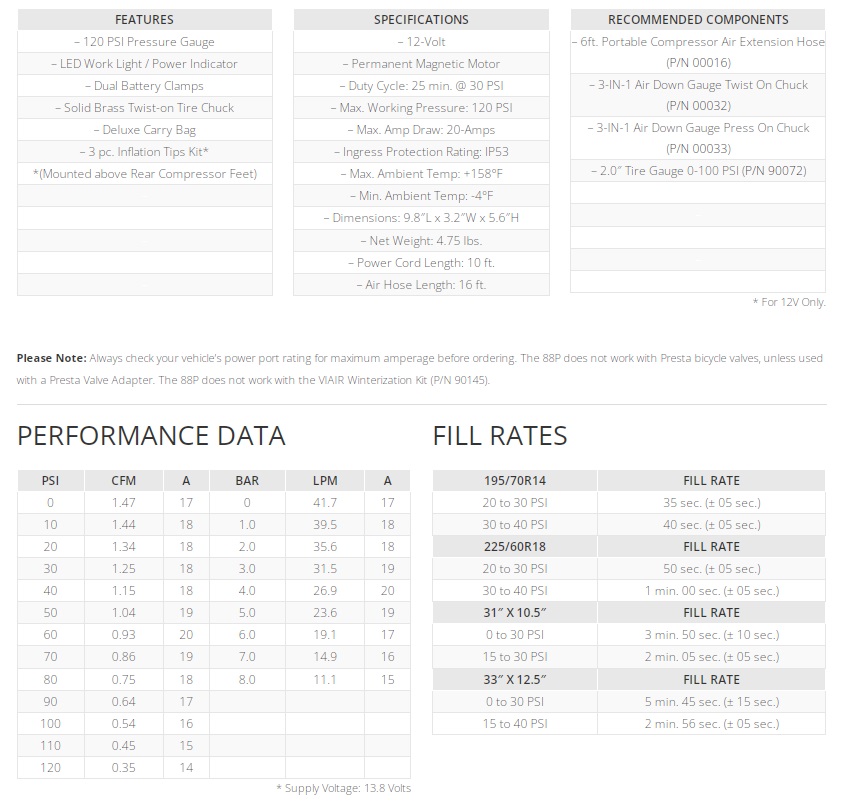
Task: Click the Ingress Protection Rating: IP53 row
Action: pyautogui.click(x=421, y=152)
